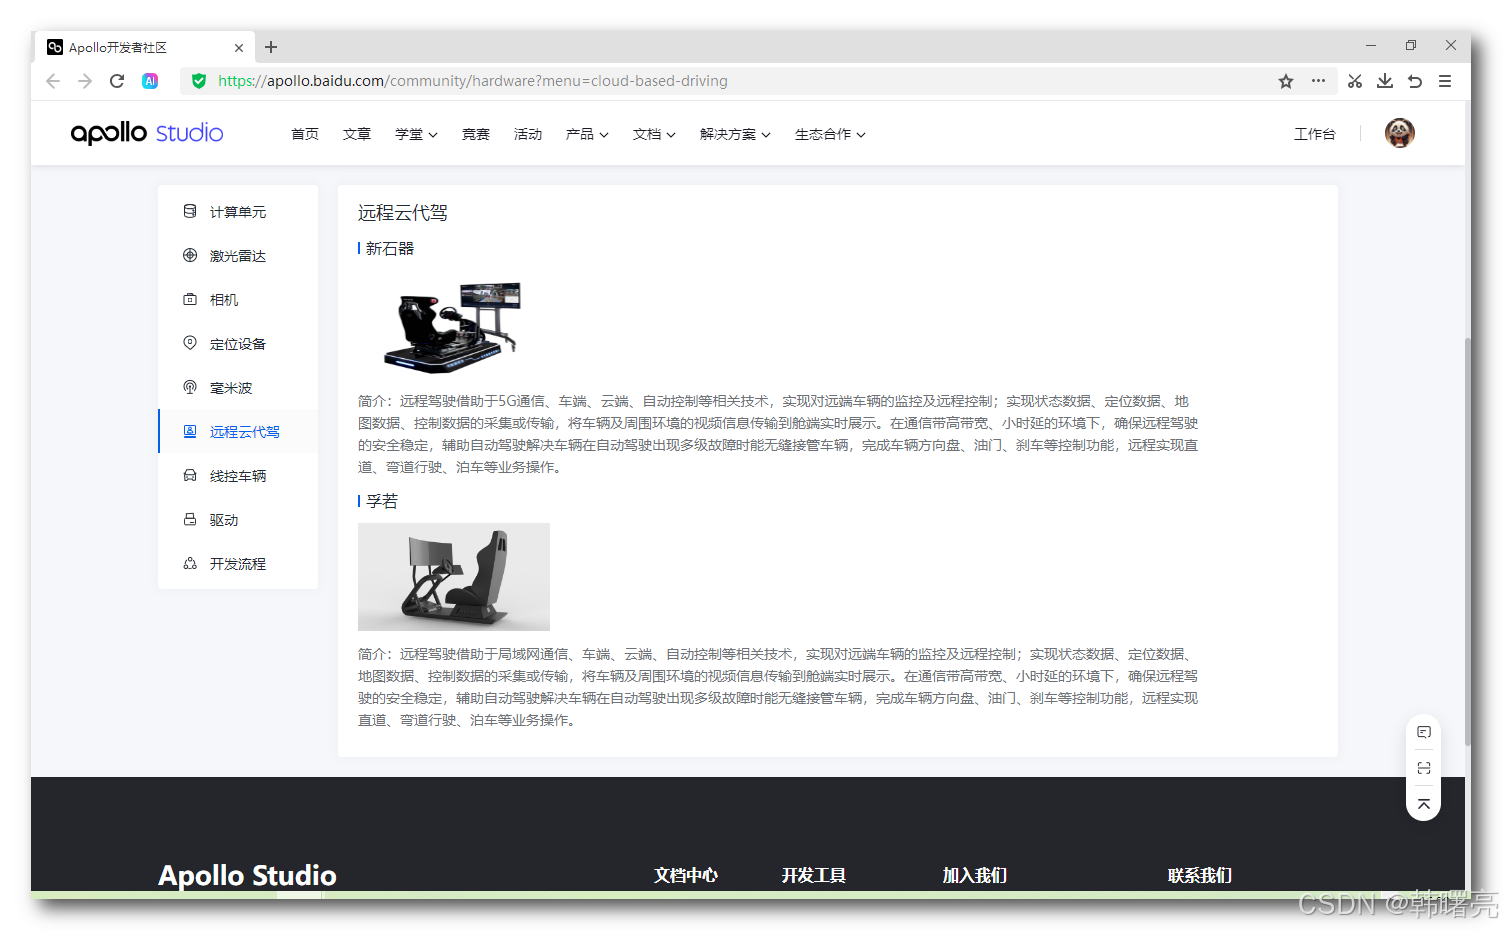The image size is (1503, 931).
Task: Reload the page with refresh icon
Action: point(117,81)
